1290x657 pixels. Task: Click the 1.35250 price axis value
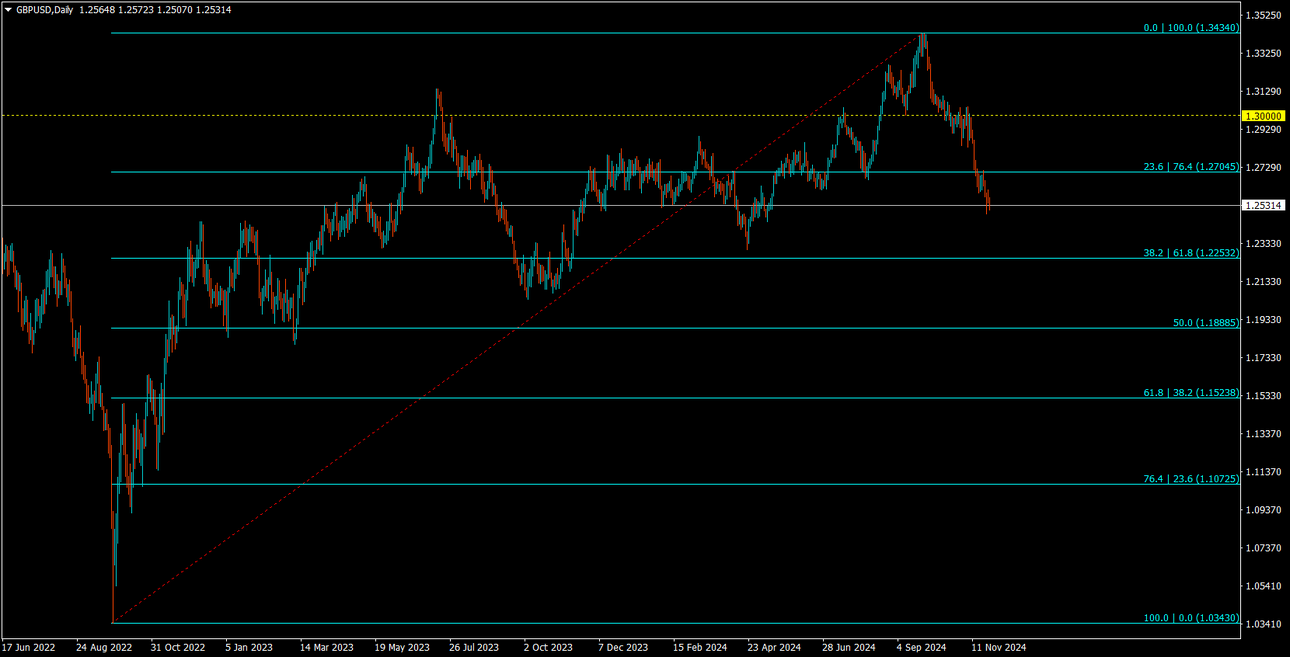click(x=1265, y=15)
